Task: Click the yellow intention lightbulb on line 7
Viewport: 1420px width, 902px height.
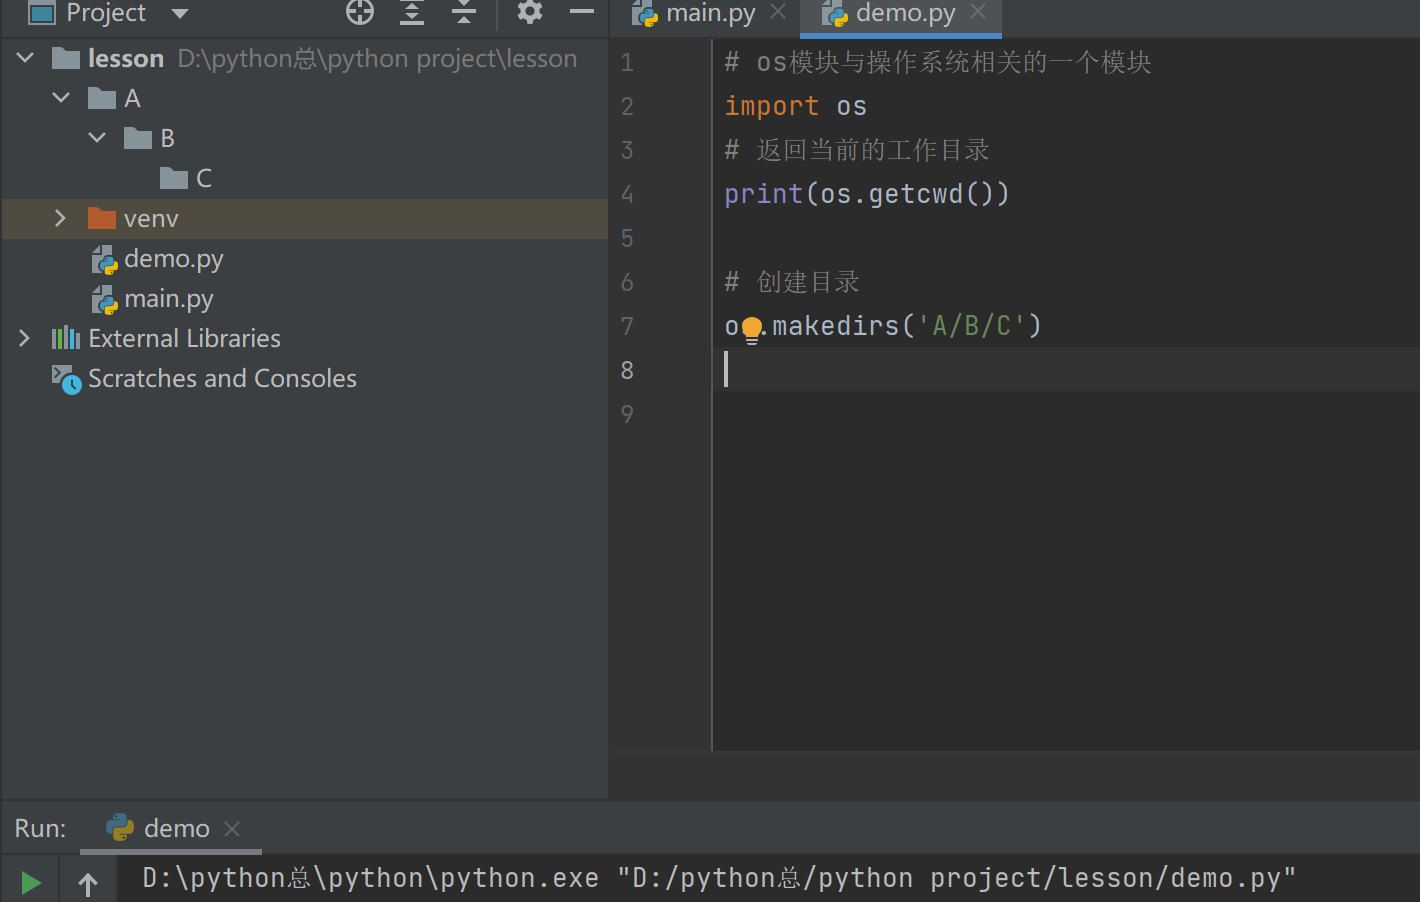Action: click(x=752, y=328)
